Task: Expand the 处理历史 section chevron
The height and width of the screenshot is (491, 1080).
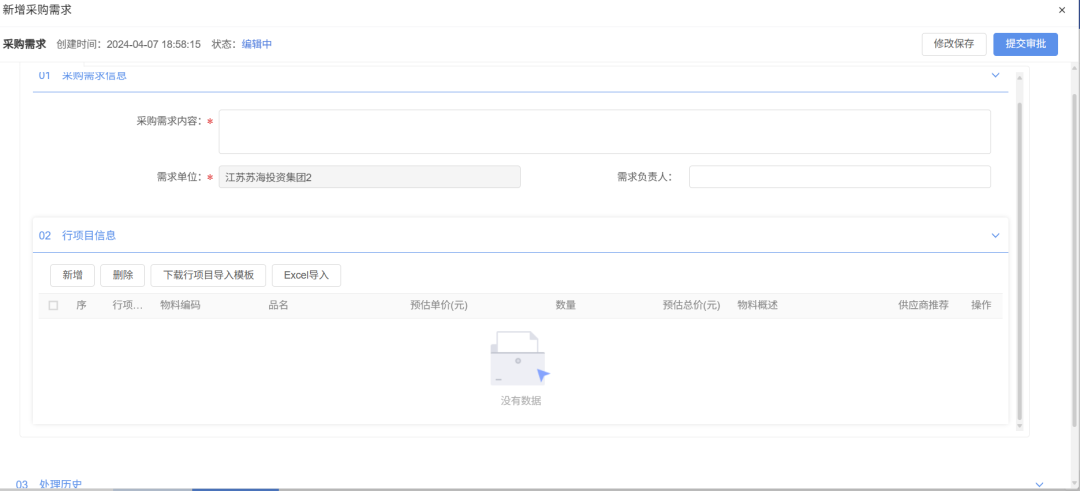Action: pyautogui.click(x=1040, y=484)
